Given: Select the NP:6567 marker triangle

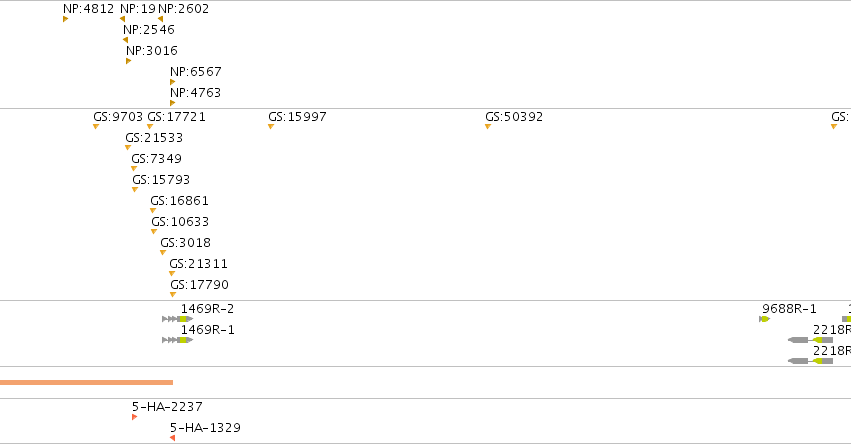Looking at the screenshot, I should click(172, 82).
